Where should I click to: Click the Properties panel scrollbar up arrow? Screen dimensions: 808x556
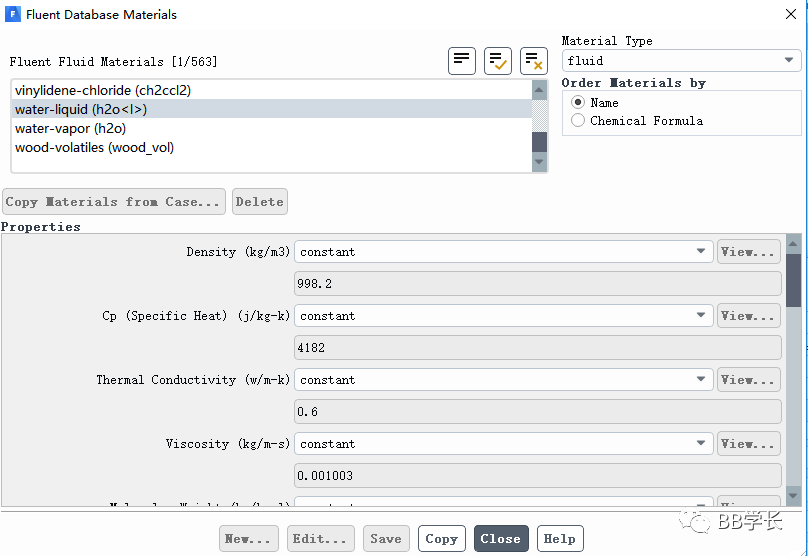tap(793, 243)
